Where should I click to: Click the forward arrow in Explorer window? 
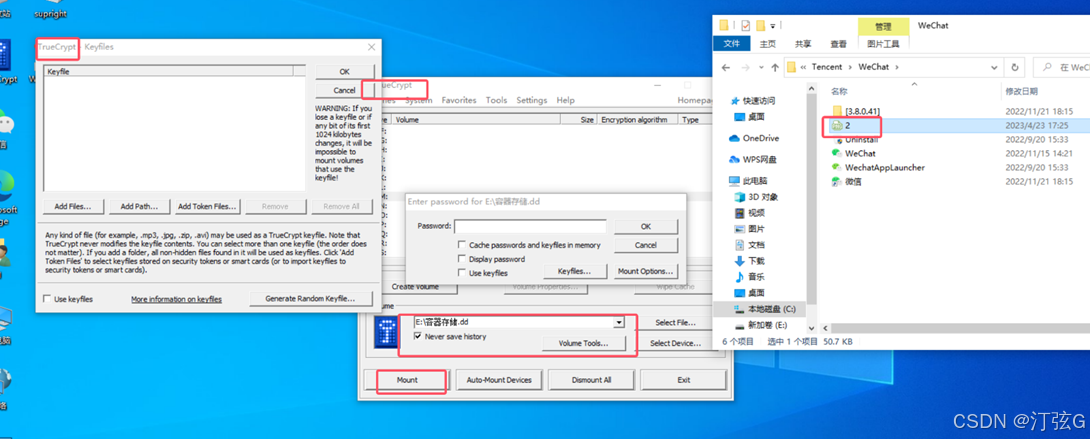(745, 67)
